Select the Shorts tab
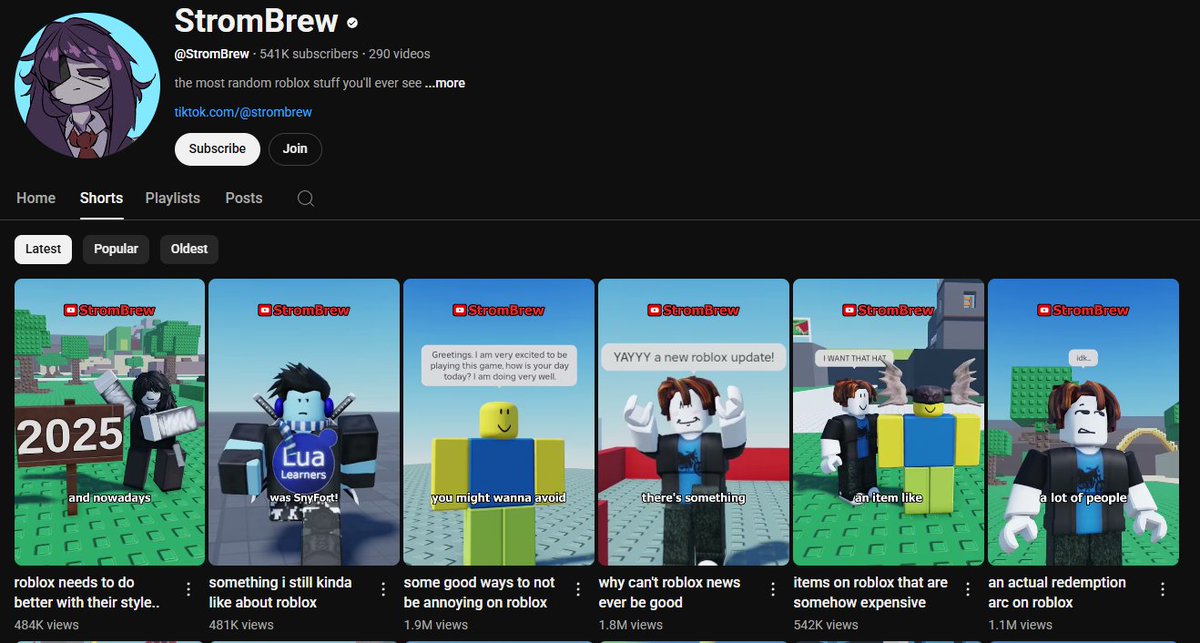This screenshot has height=643, width=1200. (101, 198)
